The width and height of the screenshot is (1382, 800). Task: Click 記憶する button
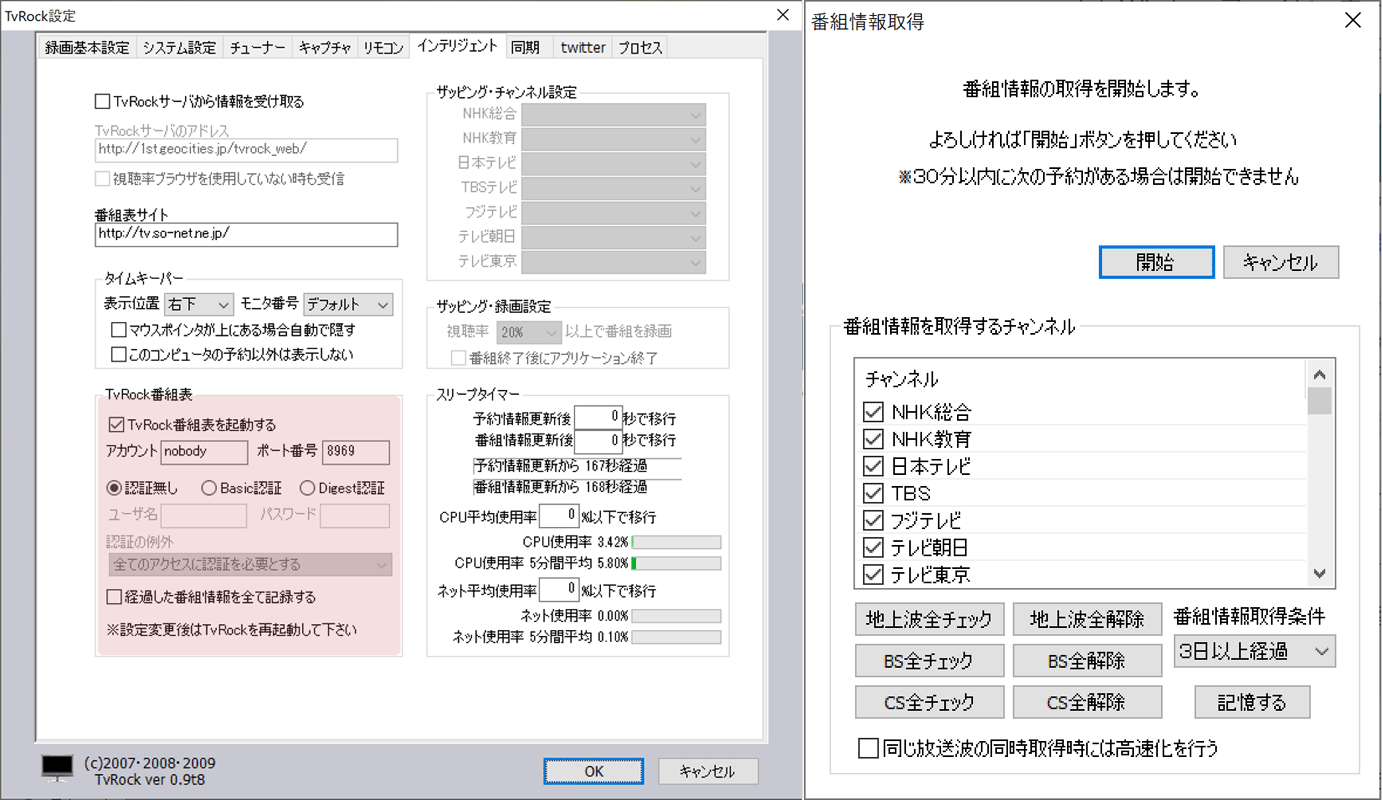[x=1252, y=701]
